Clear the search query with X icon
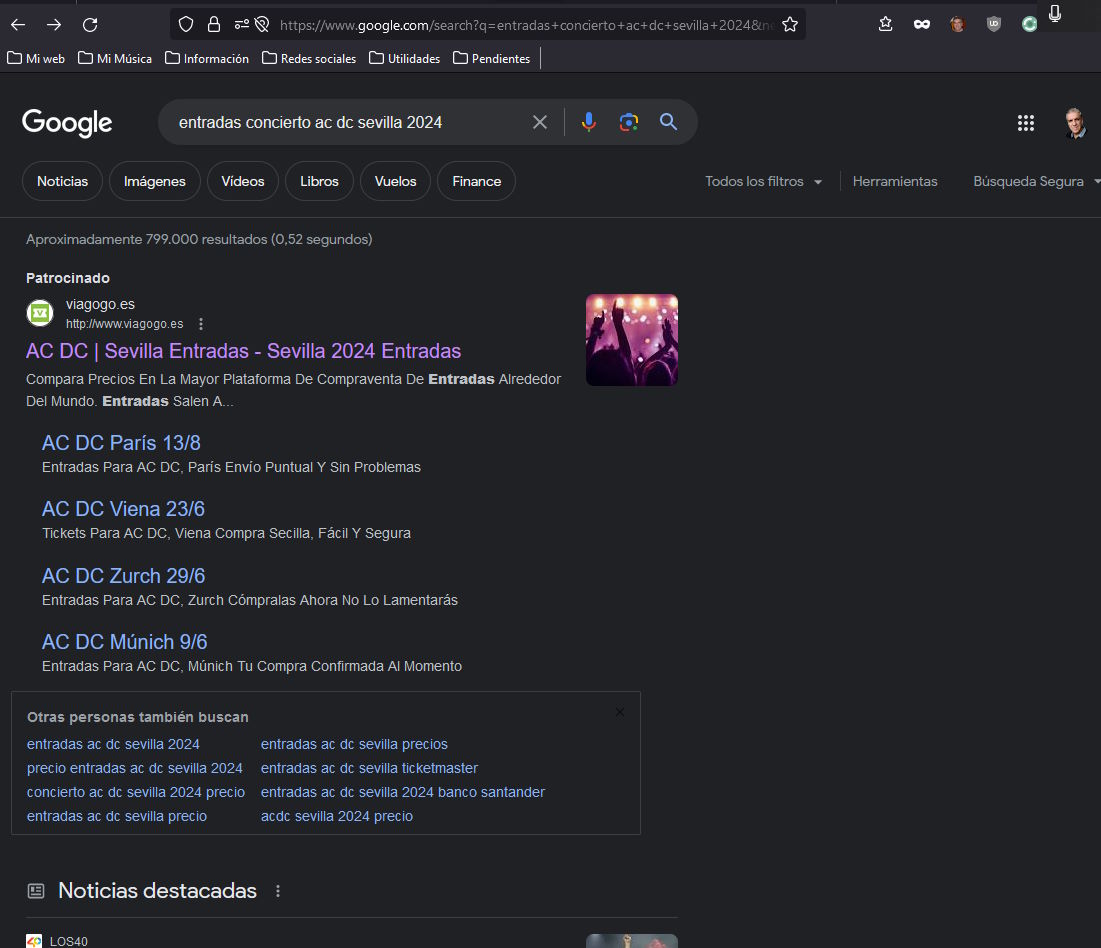1101x948 pixels. 540,122
